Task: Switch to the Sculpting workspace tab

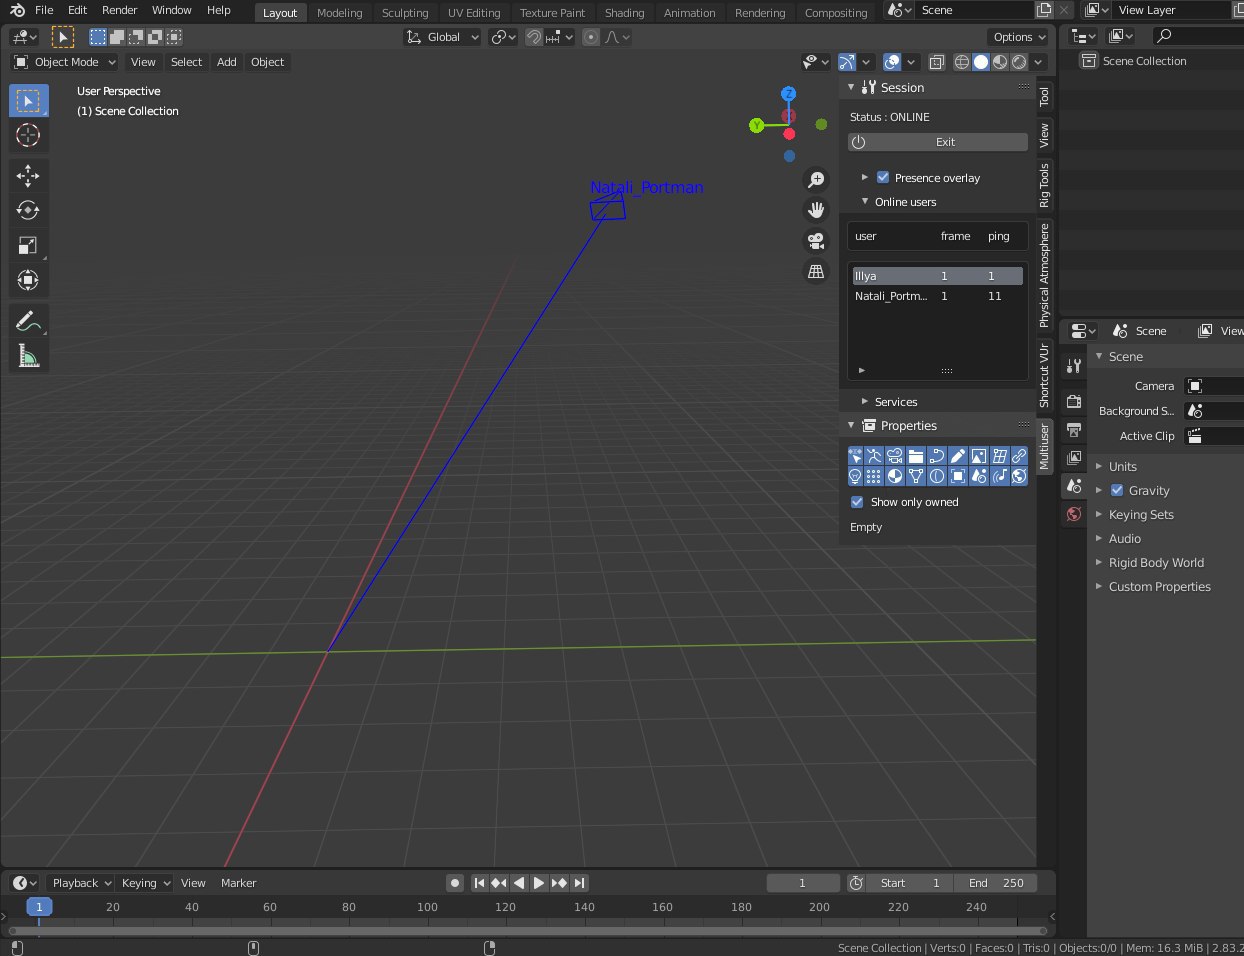Action: [404, 13]
